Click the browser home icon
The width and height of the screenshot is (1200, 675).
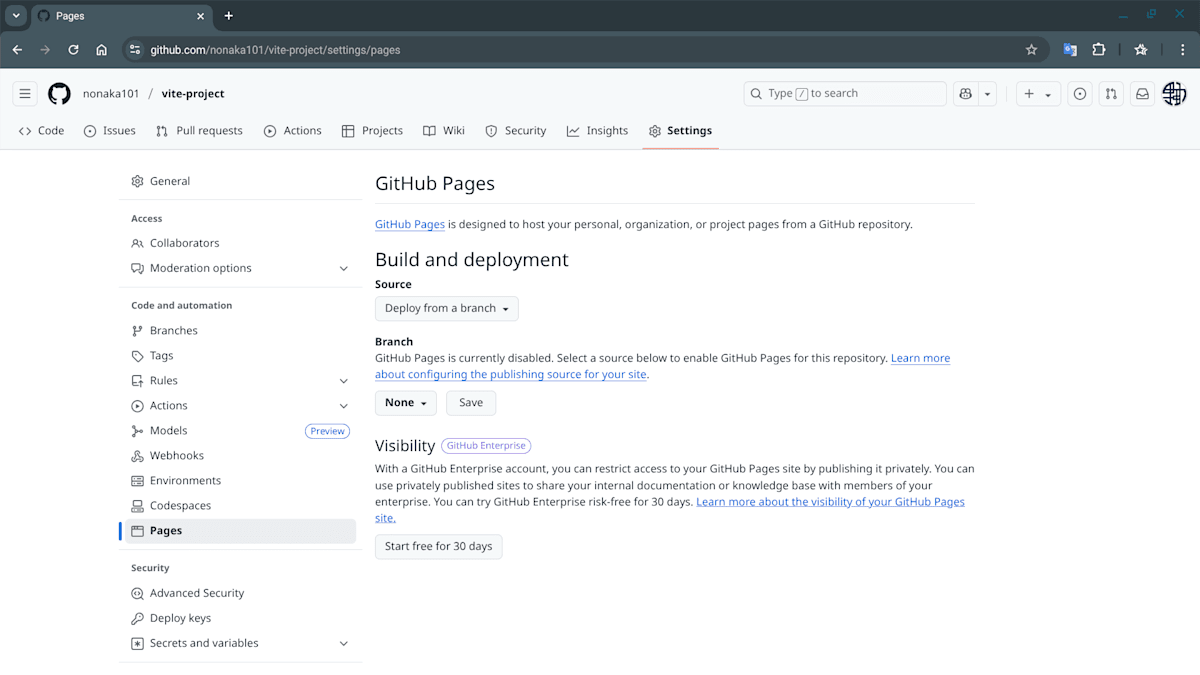tap(101, 50)
